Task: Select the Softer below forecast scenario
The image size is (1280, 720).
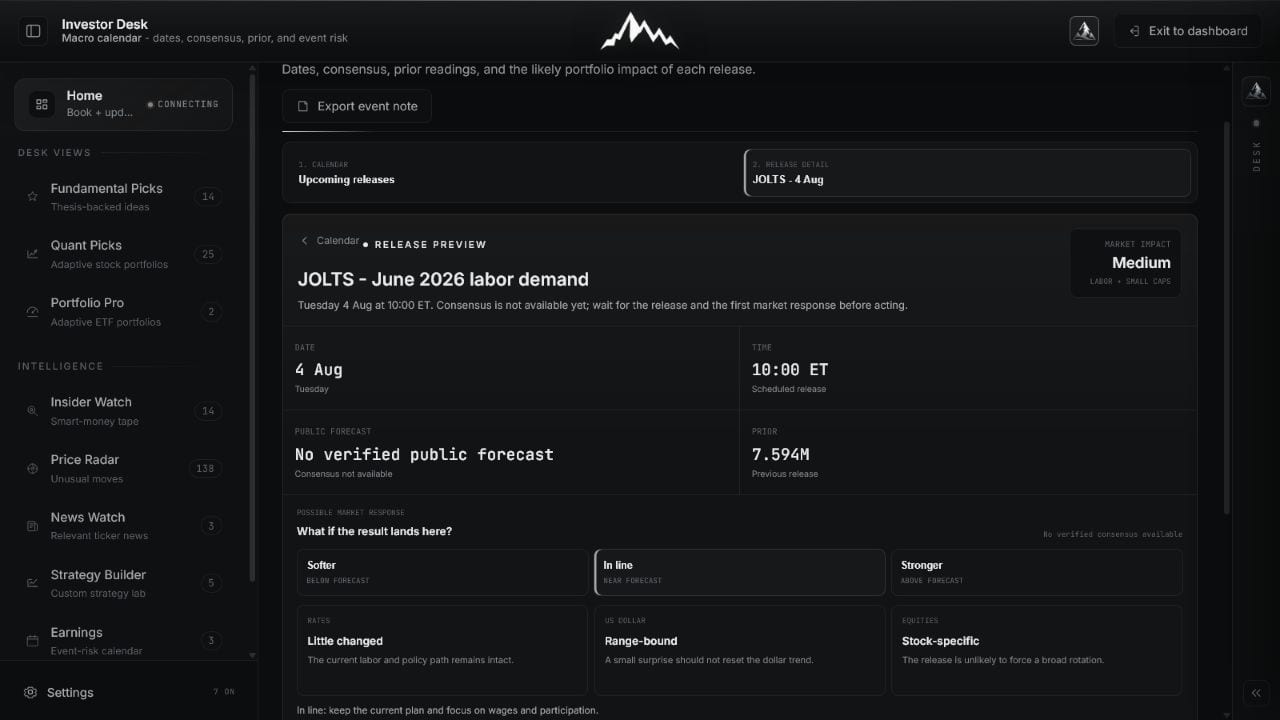Action: (x=442, y=572)
